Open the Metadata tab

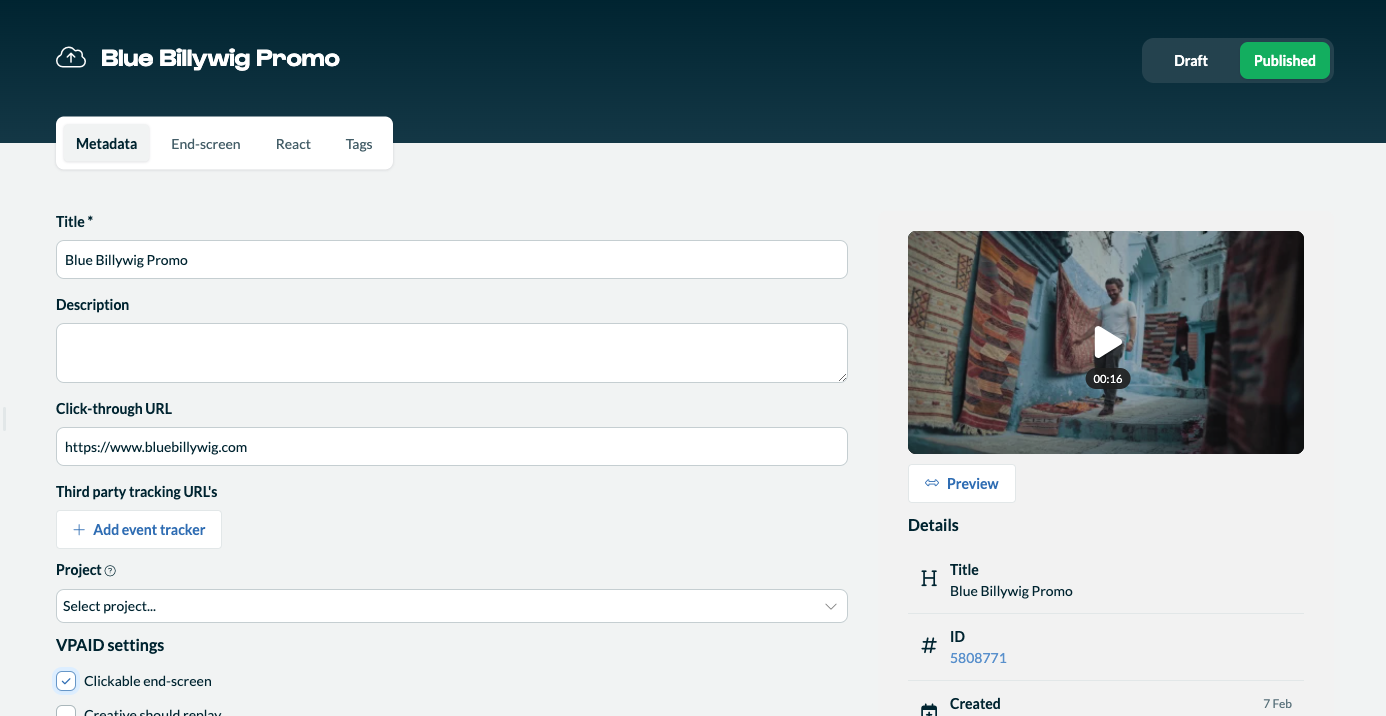(x=106, y=144)
